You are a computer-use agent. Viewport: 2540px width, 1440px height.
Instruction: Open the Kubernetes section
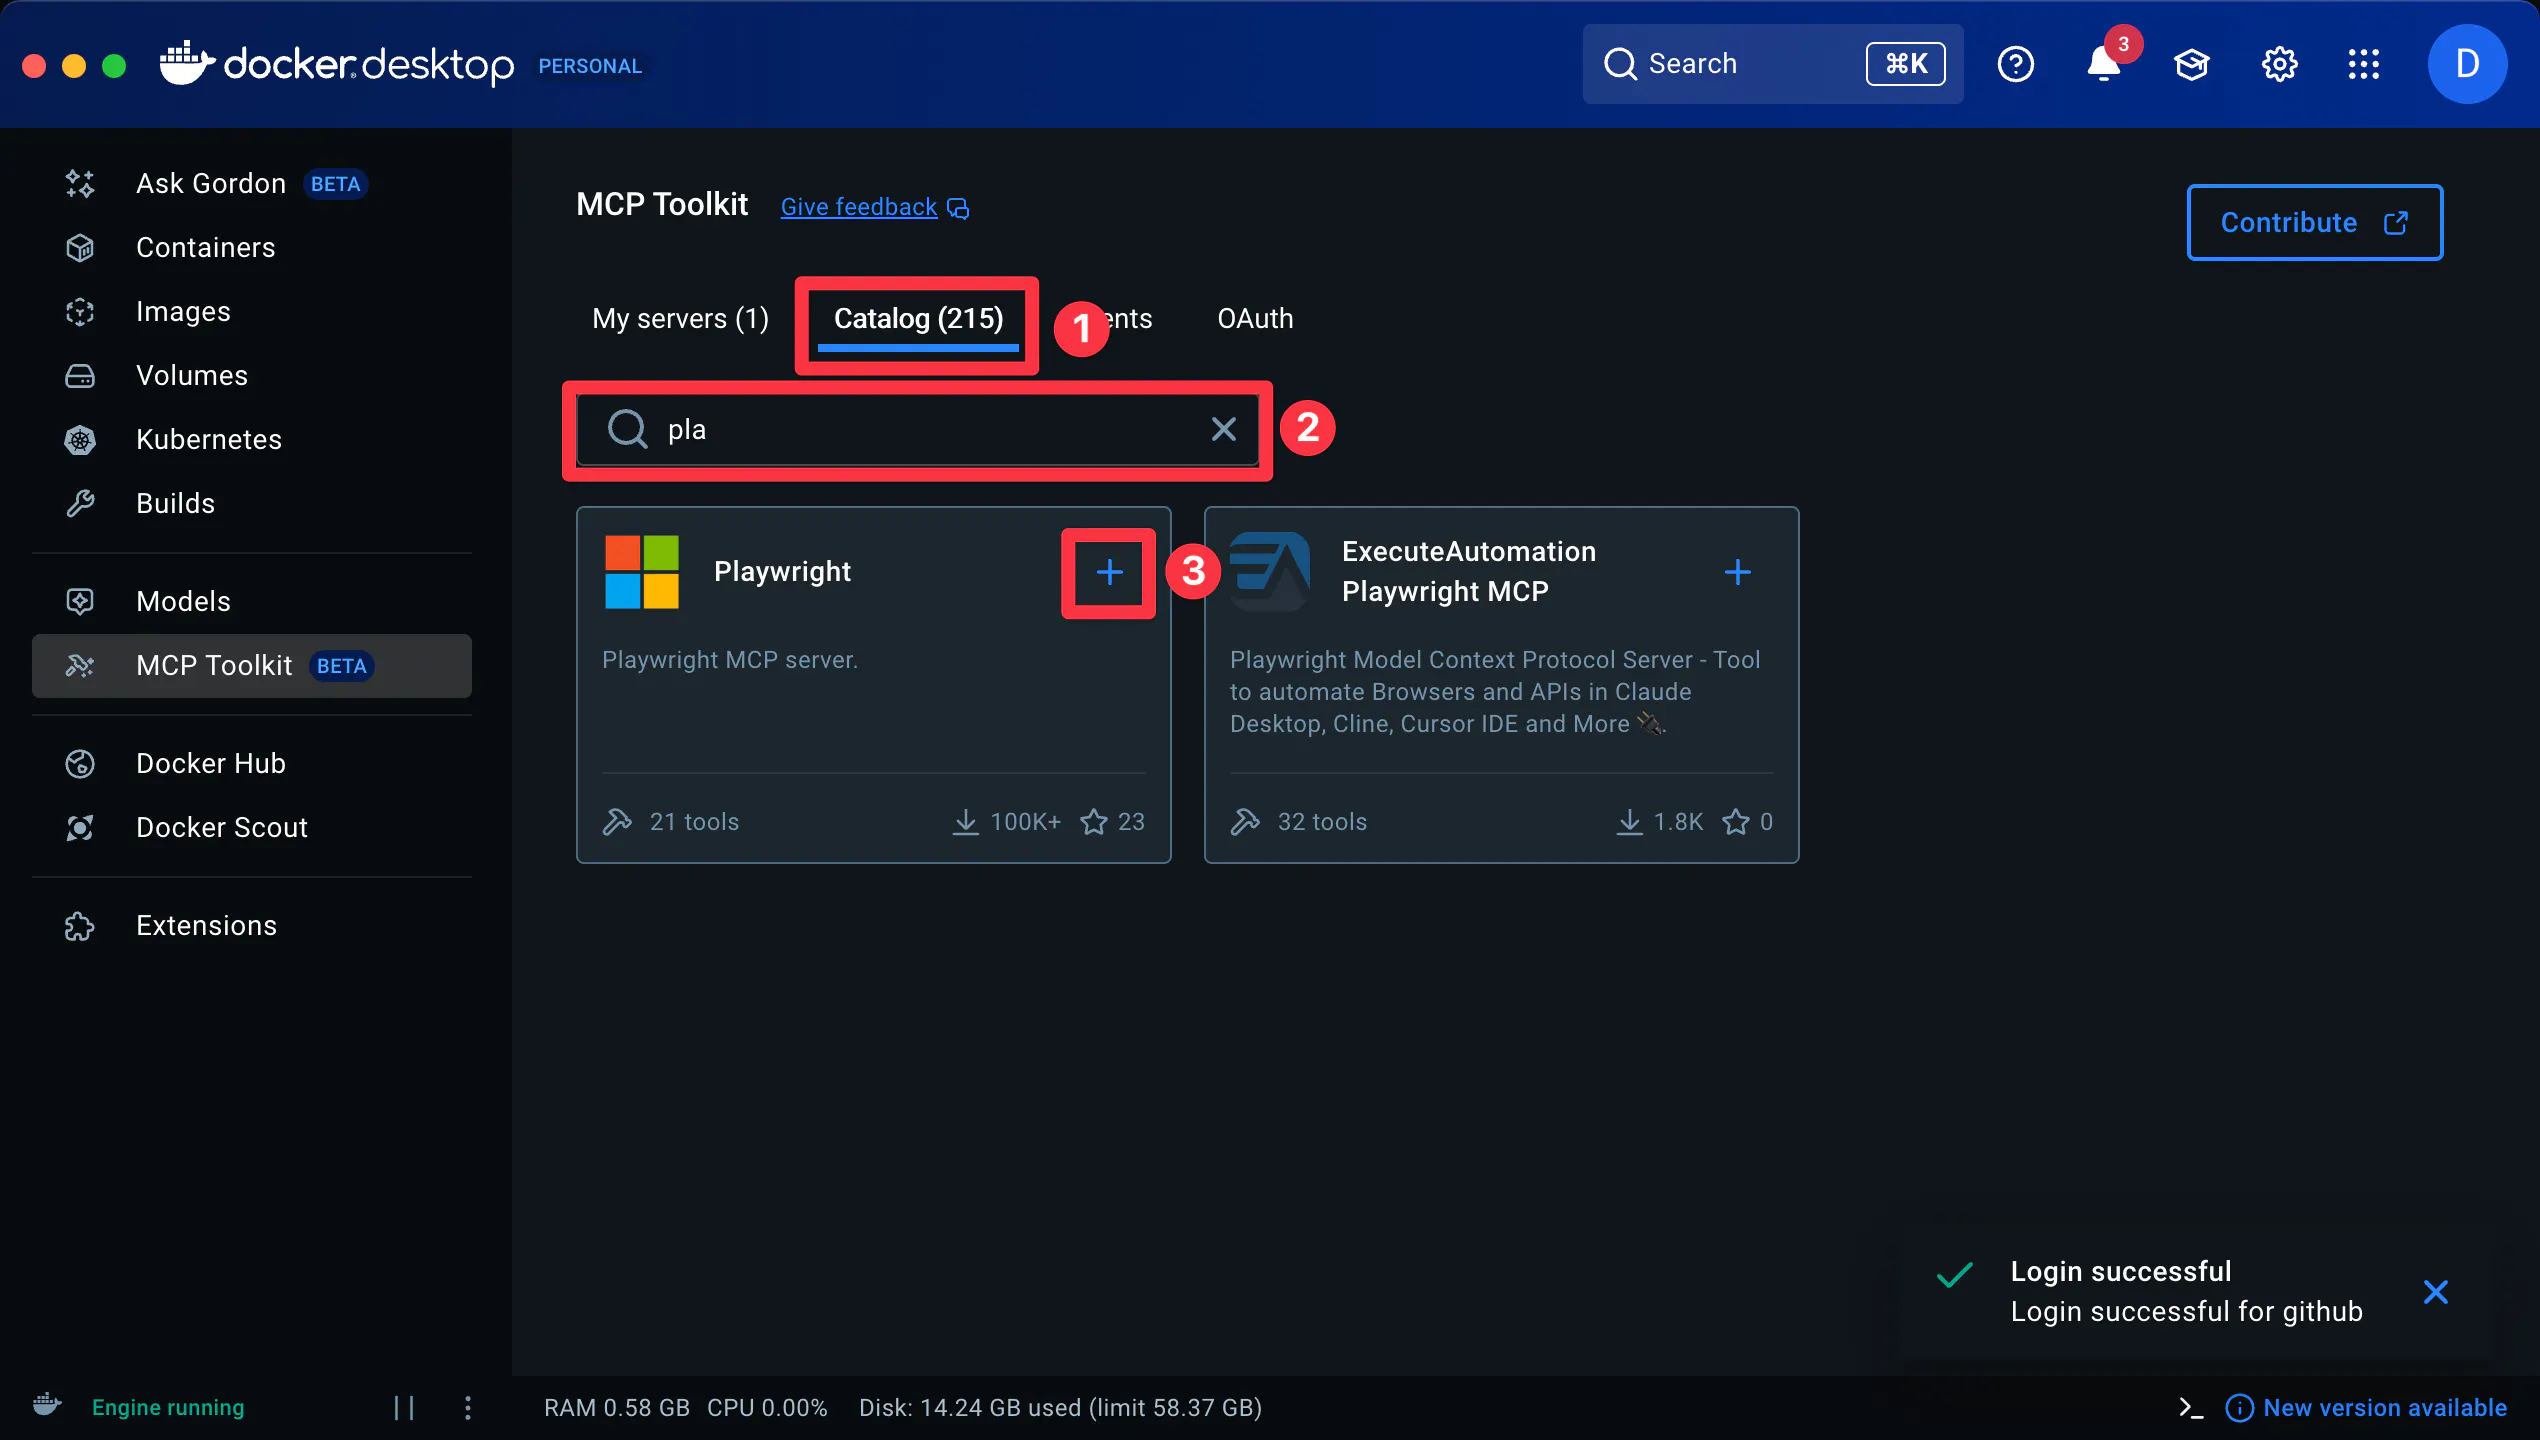(250, 440)
